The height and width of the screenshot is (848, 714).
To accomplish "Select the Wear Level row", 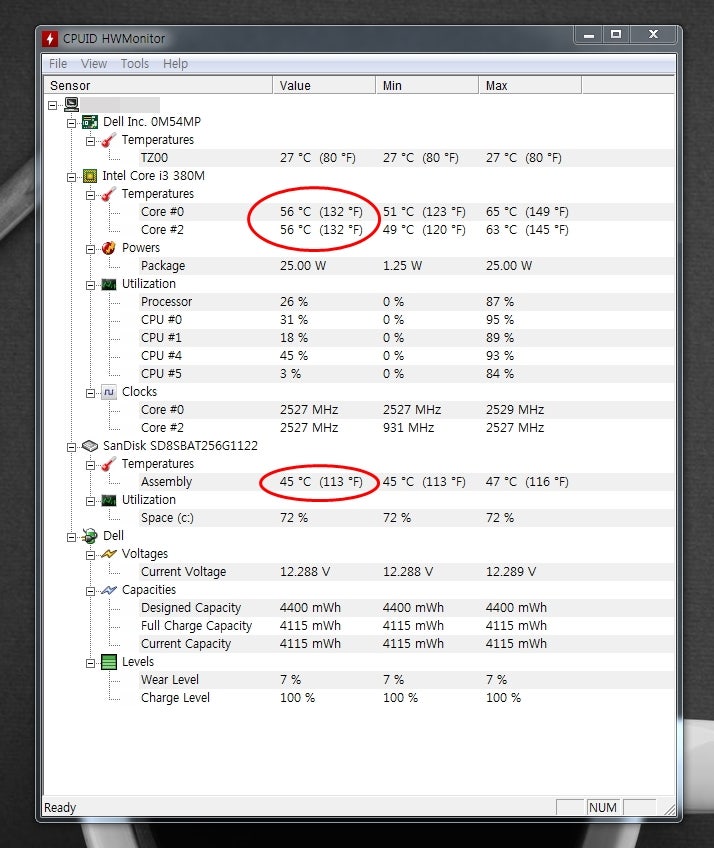I will 406,680.
